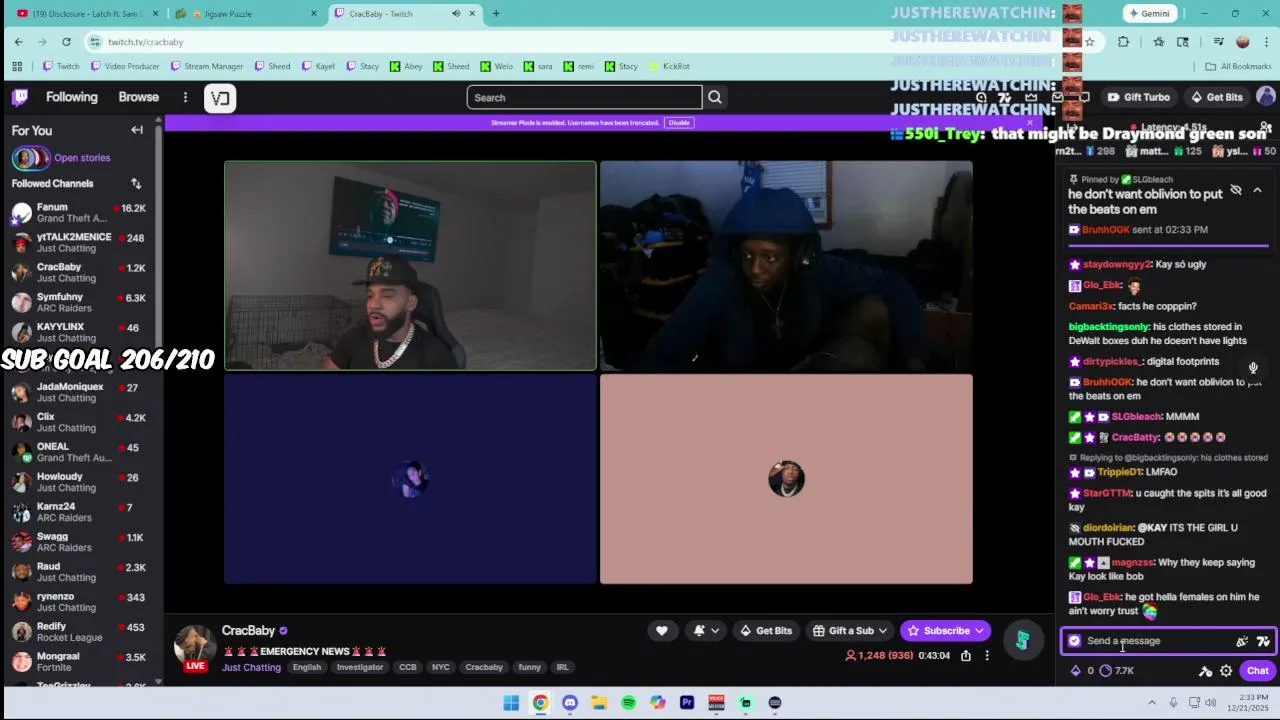Sort followed channels list
The image size is (1280, 720).
(136, 184)
